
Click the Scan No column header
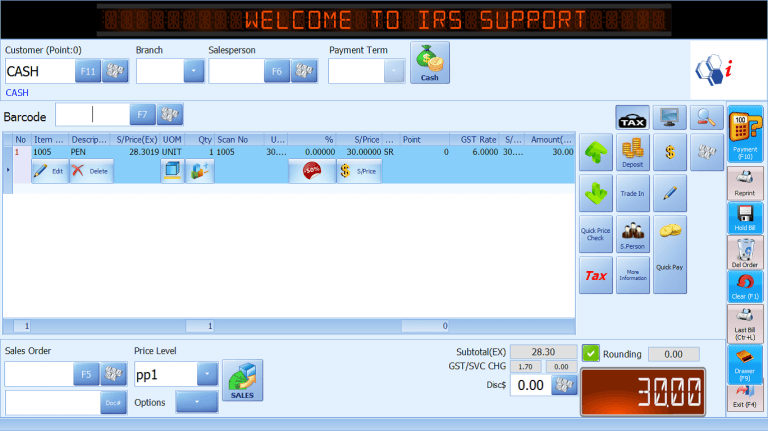240,140
